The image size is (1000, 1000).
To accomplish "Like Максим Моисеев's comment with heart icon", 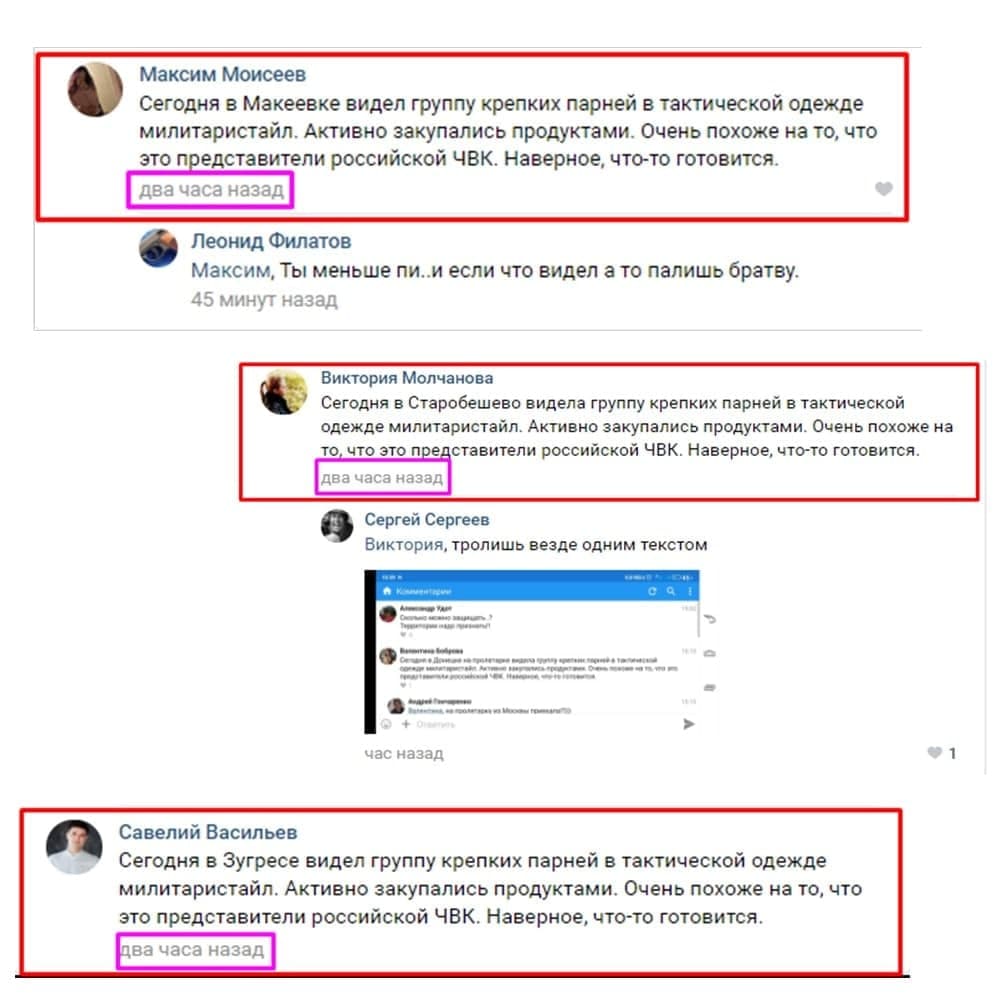I will pos(883,189).
